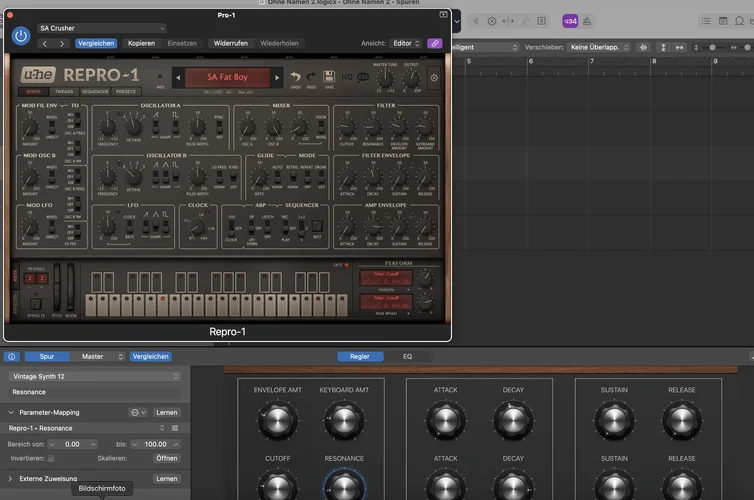Click the Kopieren button
754x500 pixels.
pyautogui.click(x=140, y=44)
